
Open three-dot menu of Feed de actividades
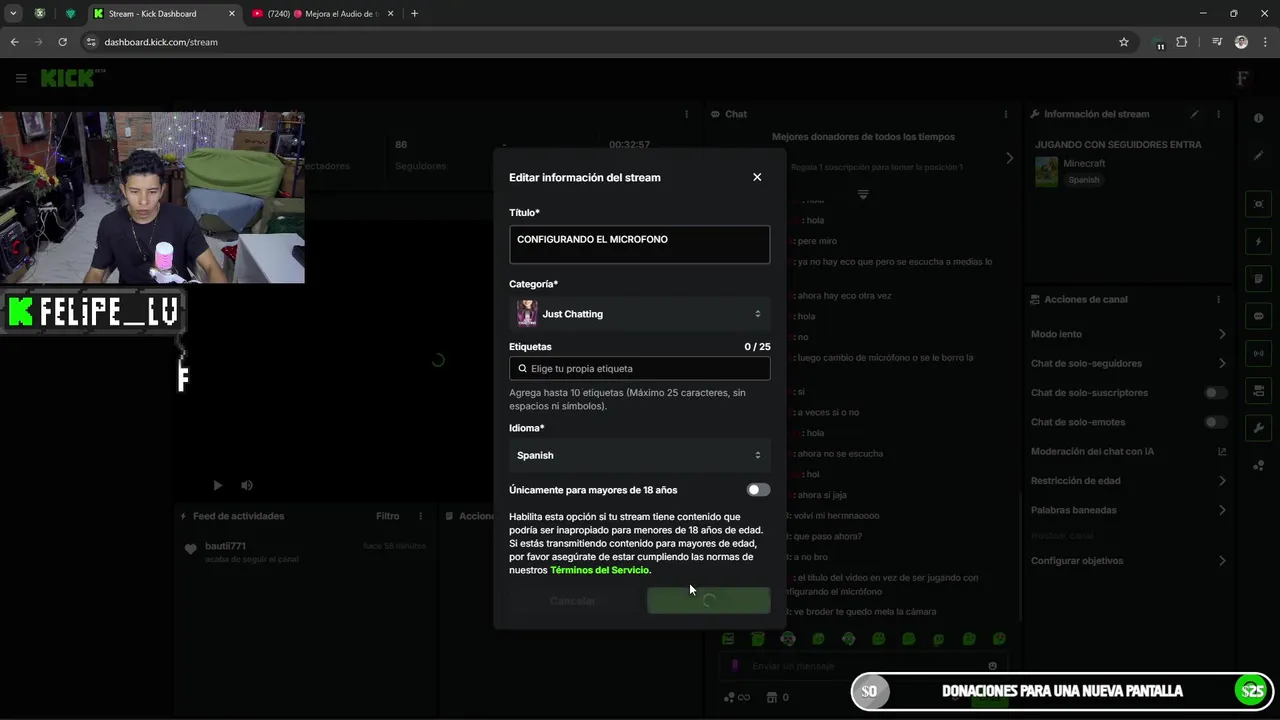point(420,516)
